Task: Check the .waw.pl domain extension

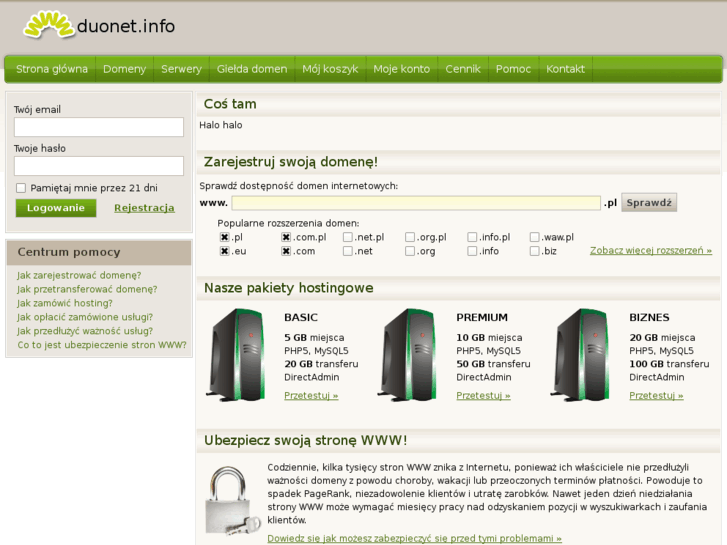Action: [x=535, y=237]
